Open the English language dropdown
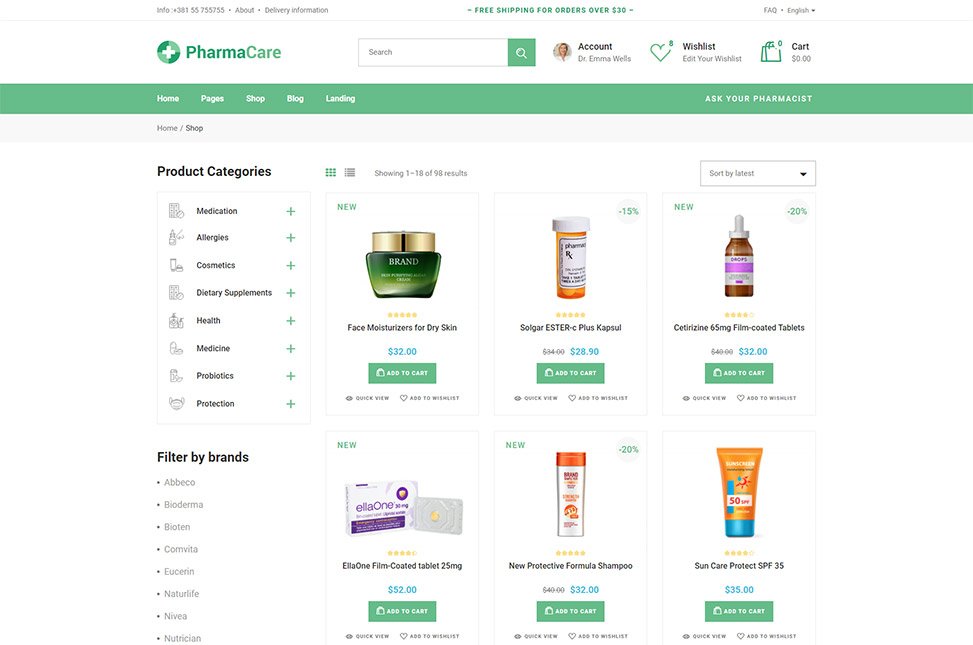Screen dimensions: 973x645 [801, 10]
